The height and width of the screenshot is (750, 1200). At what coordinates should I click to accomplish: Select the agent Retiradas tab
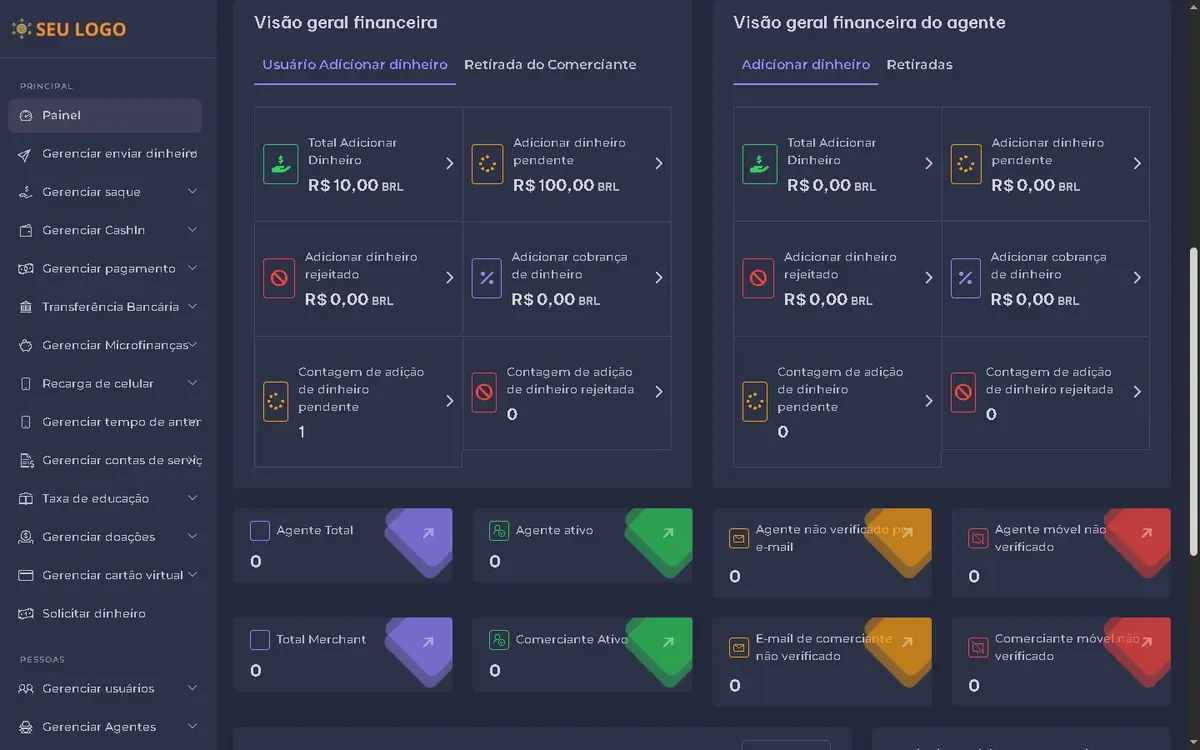pyautogui.click(x=919, y=65)
